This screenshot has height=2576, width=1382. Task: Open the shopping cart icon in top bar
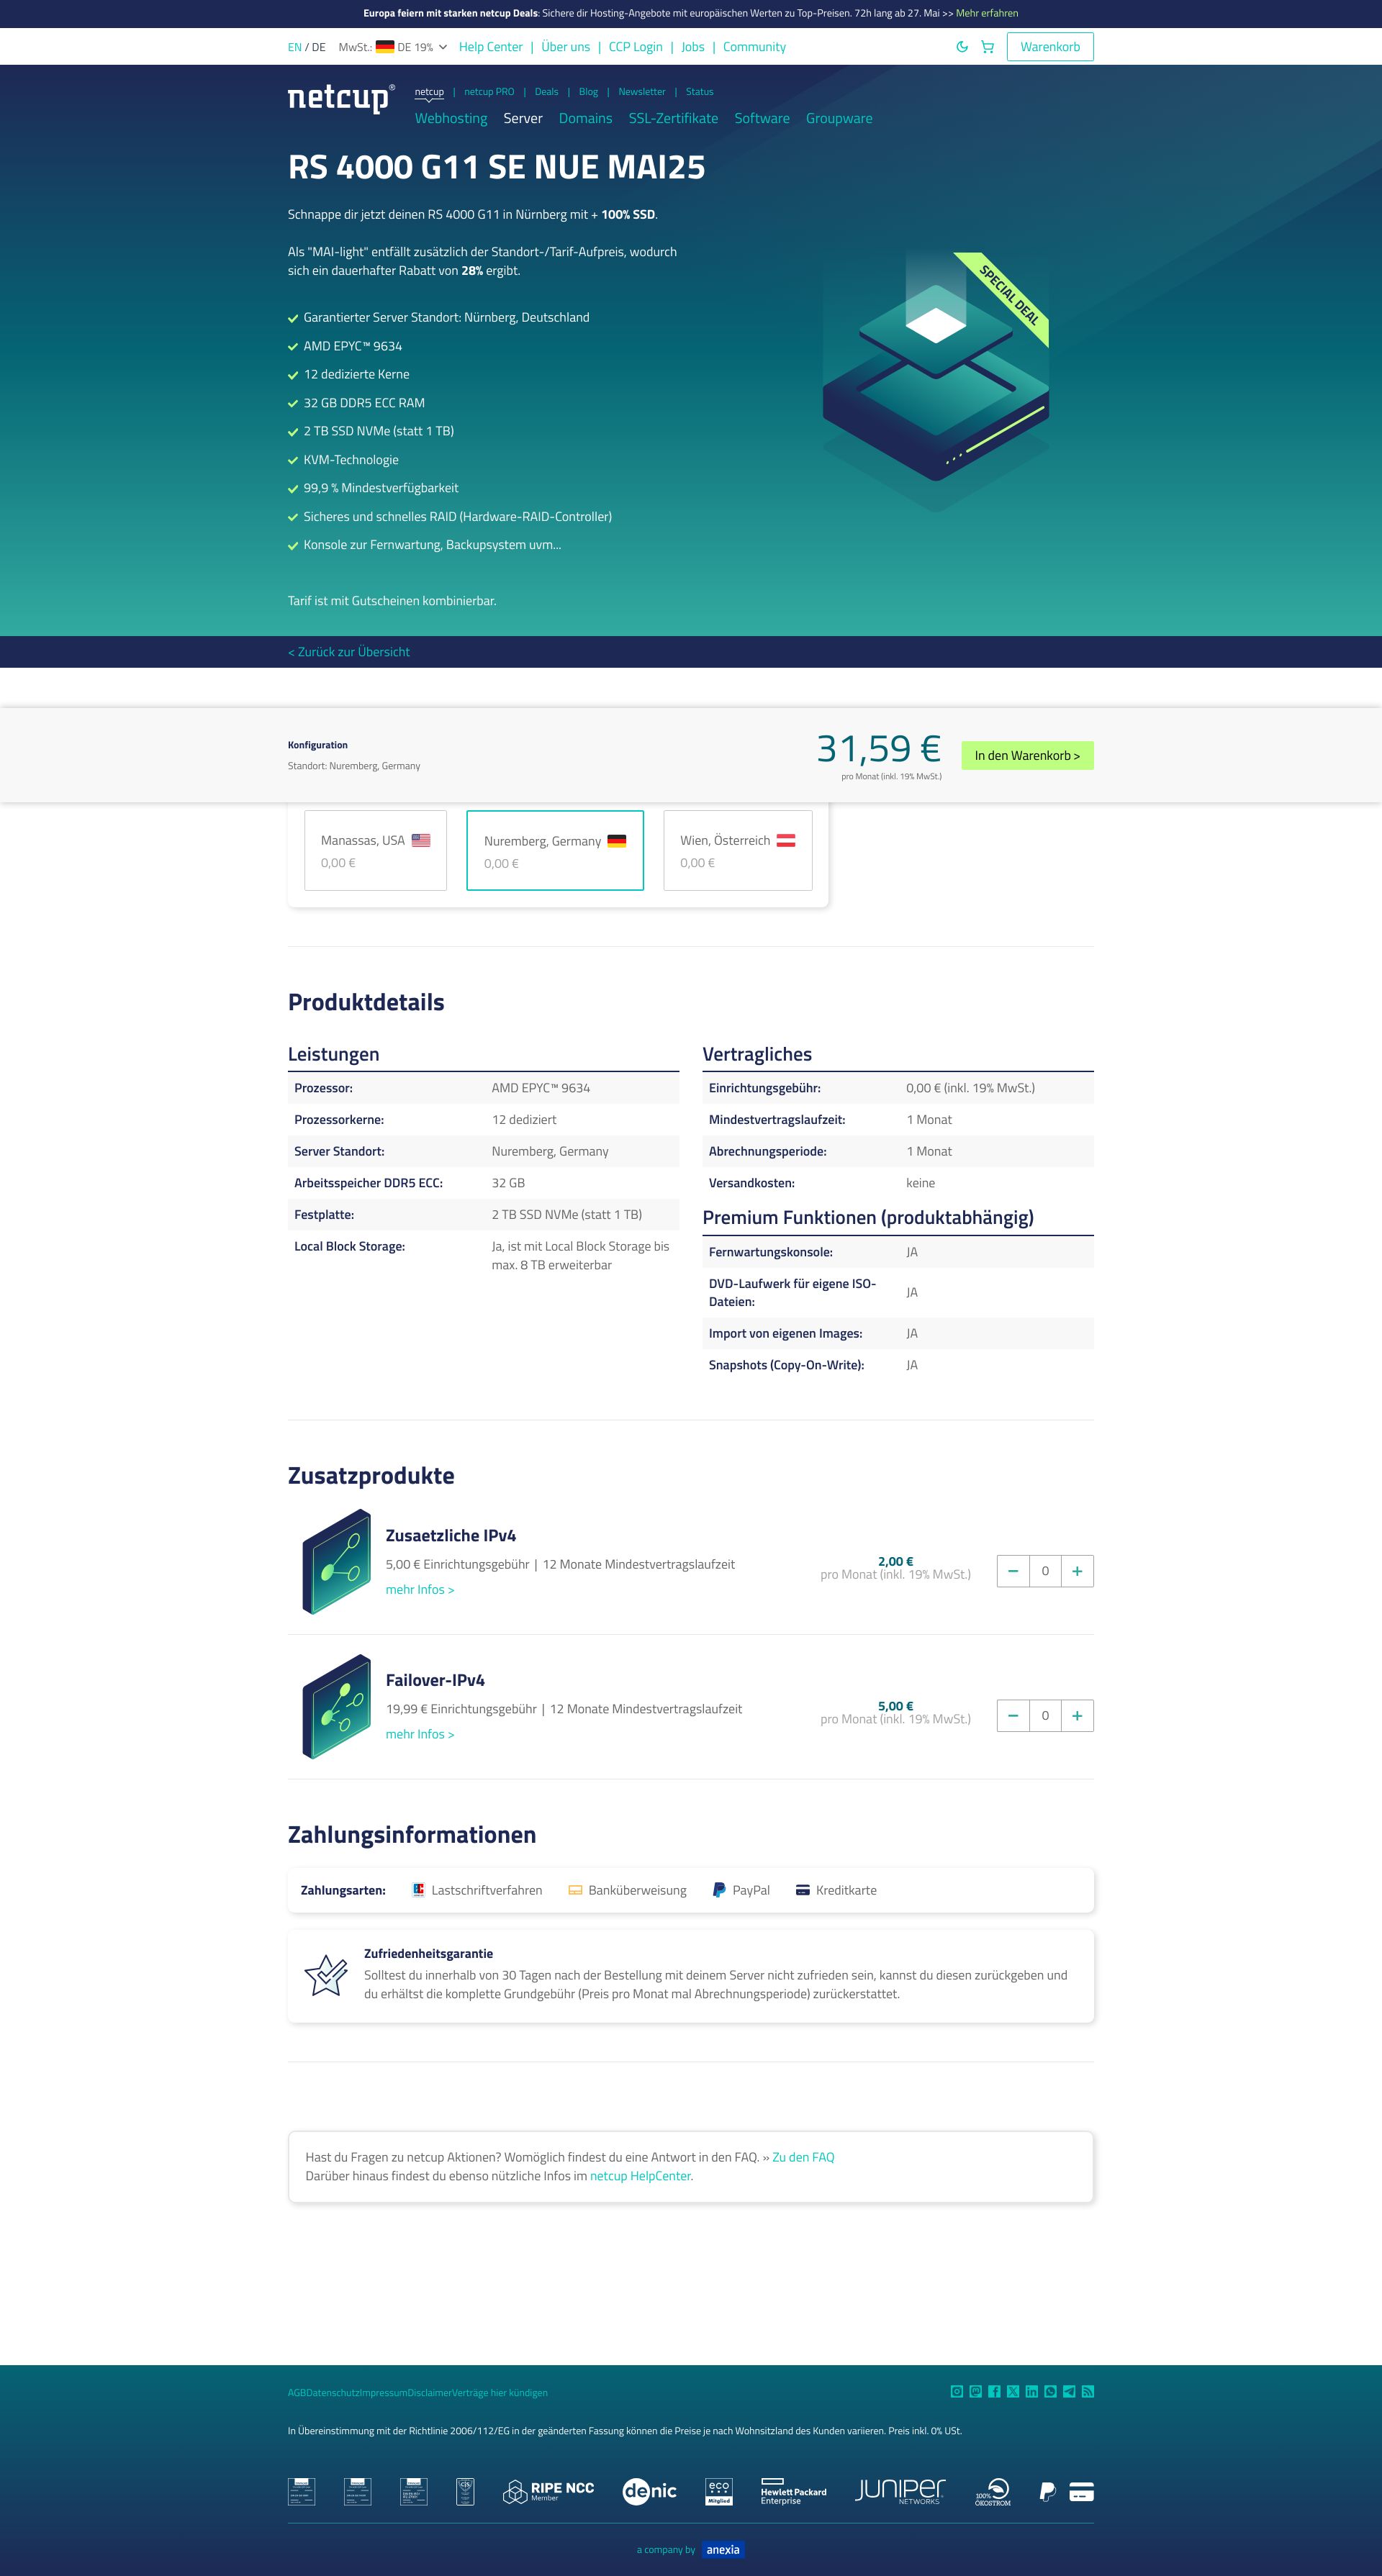coord(987,47)
